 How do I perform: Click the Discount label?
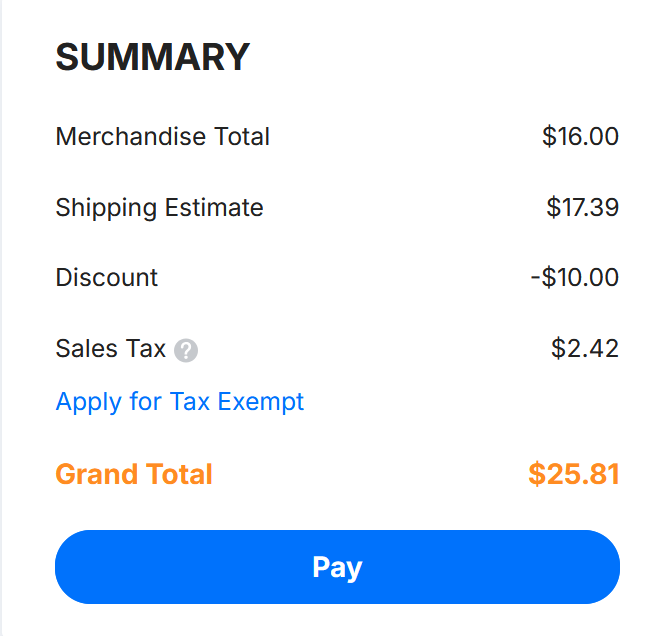[107, 277]
